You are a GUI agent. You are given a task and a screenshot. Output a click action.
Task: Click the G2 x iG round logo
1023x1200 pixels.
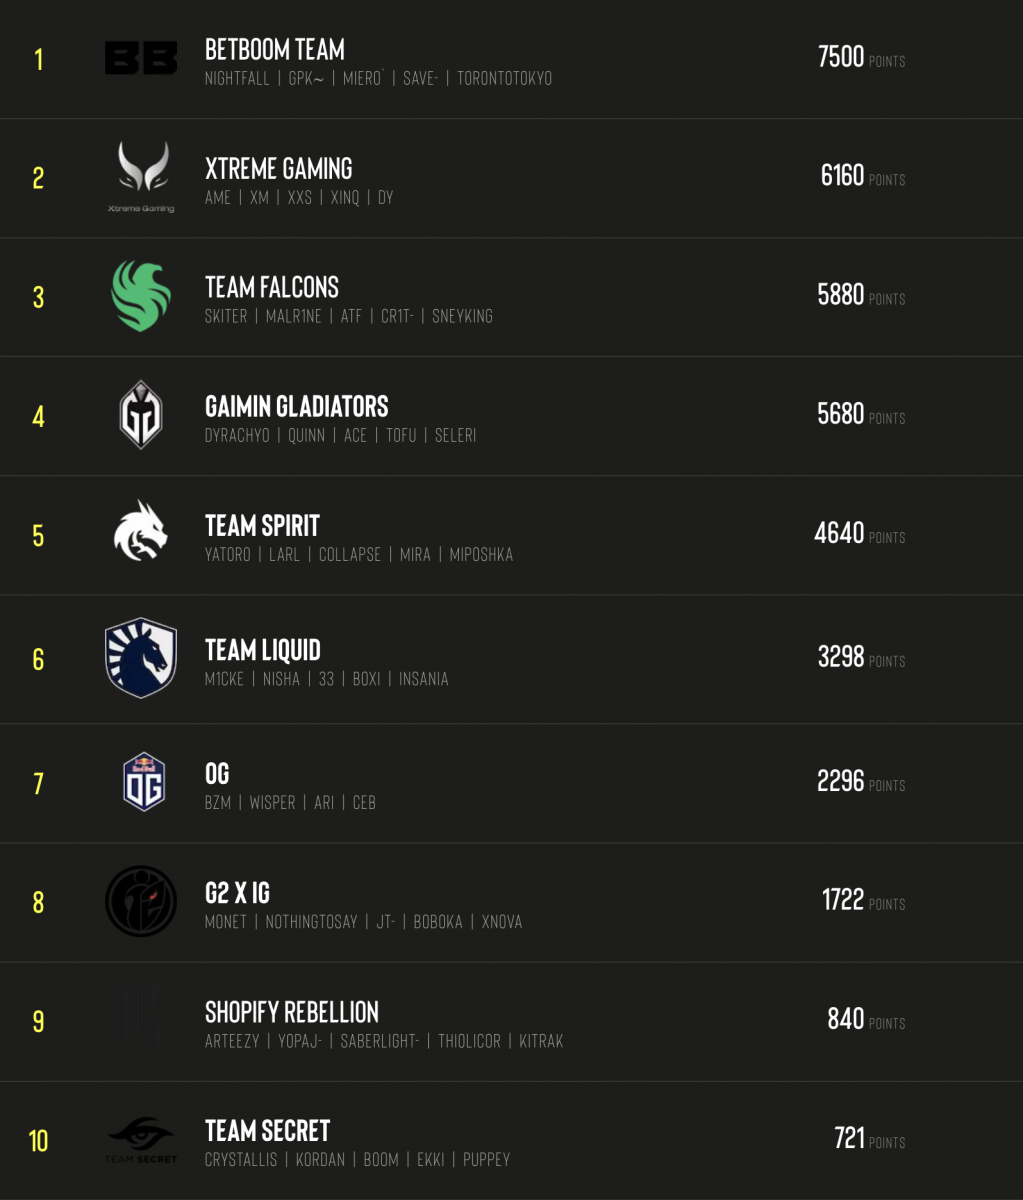coord(141,901)
